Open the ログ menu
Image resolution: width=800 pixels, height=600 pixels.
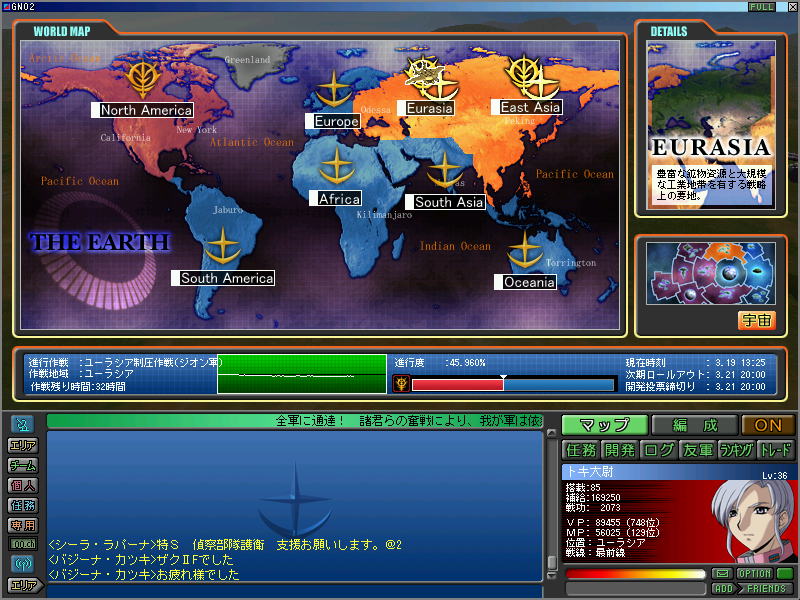[x=658, y=450]
